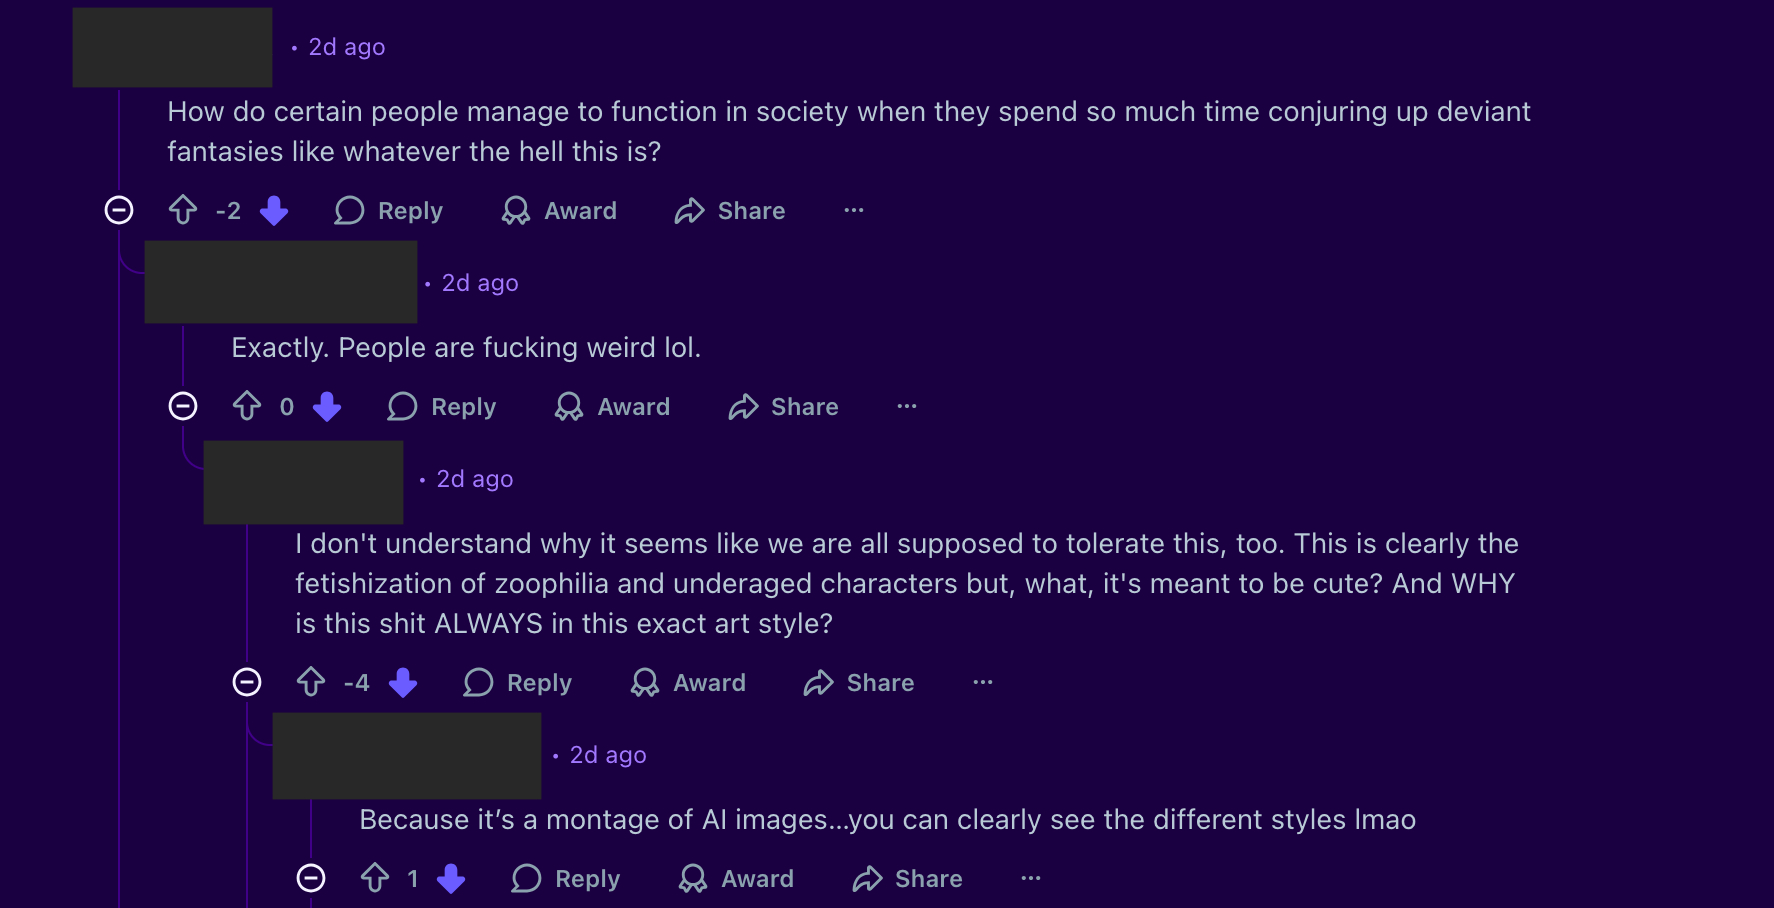Collapse the top-level comment thread

coord(119,210)
